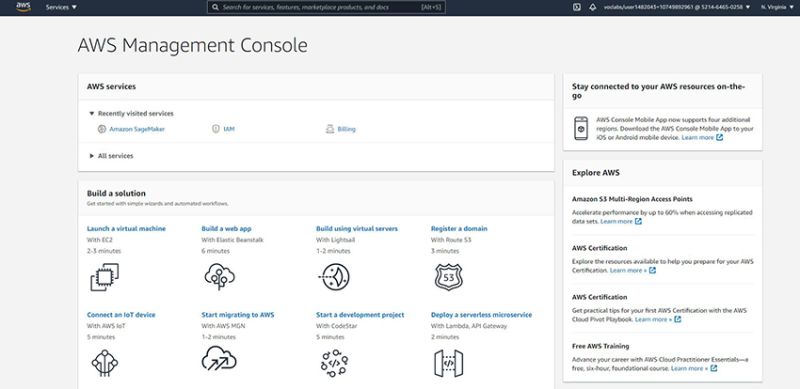Focus the services search input field
The width and height of the screenshot is (800, 389).
click(x=326, y=8)
